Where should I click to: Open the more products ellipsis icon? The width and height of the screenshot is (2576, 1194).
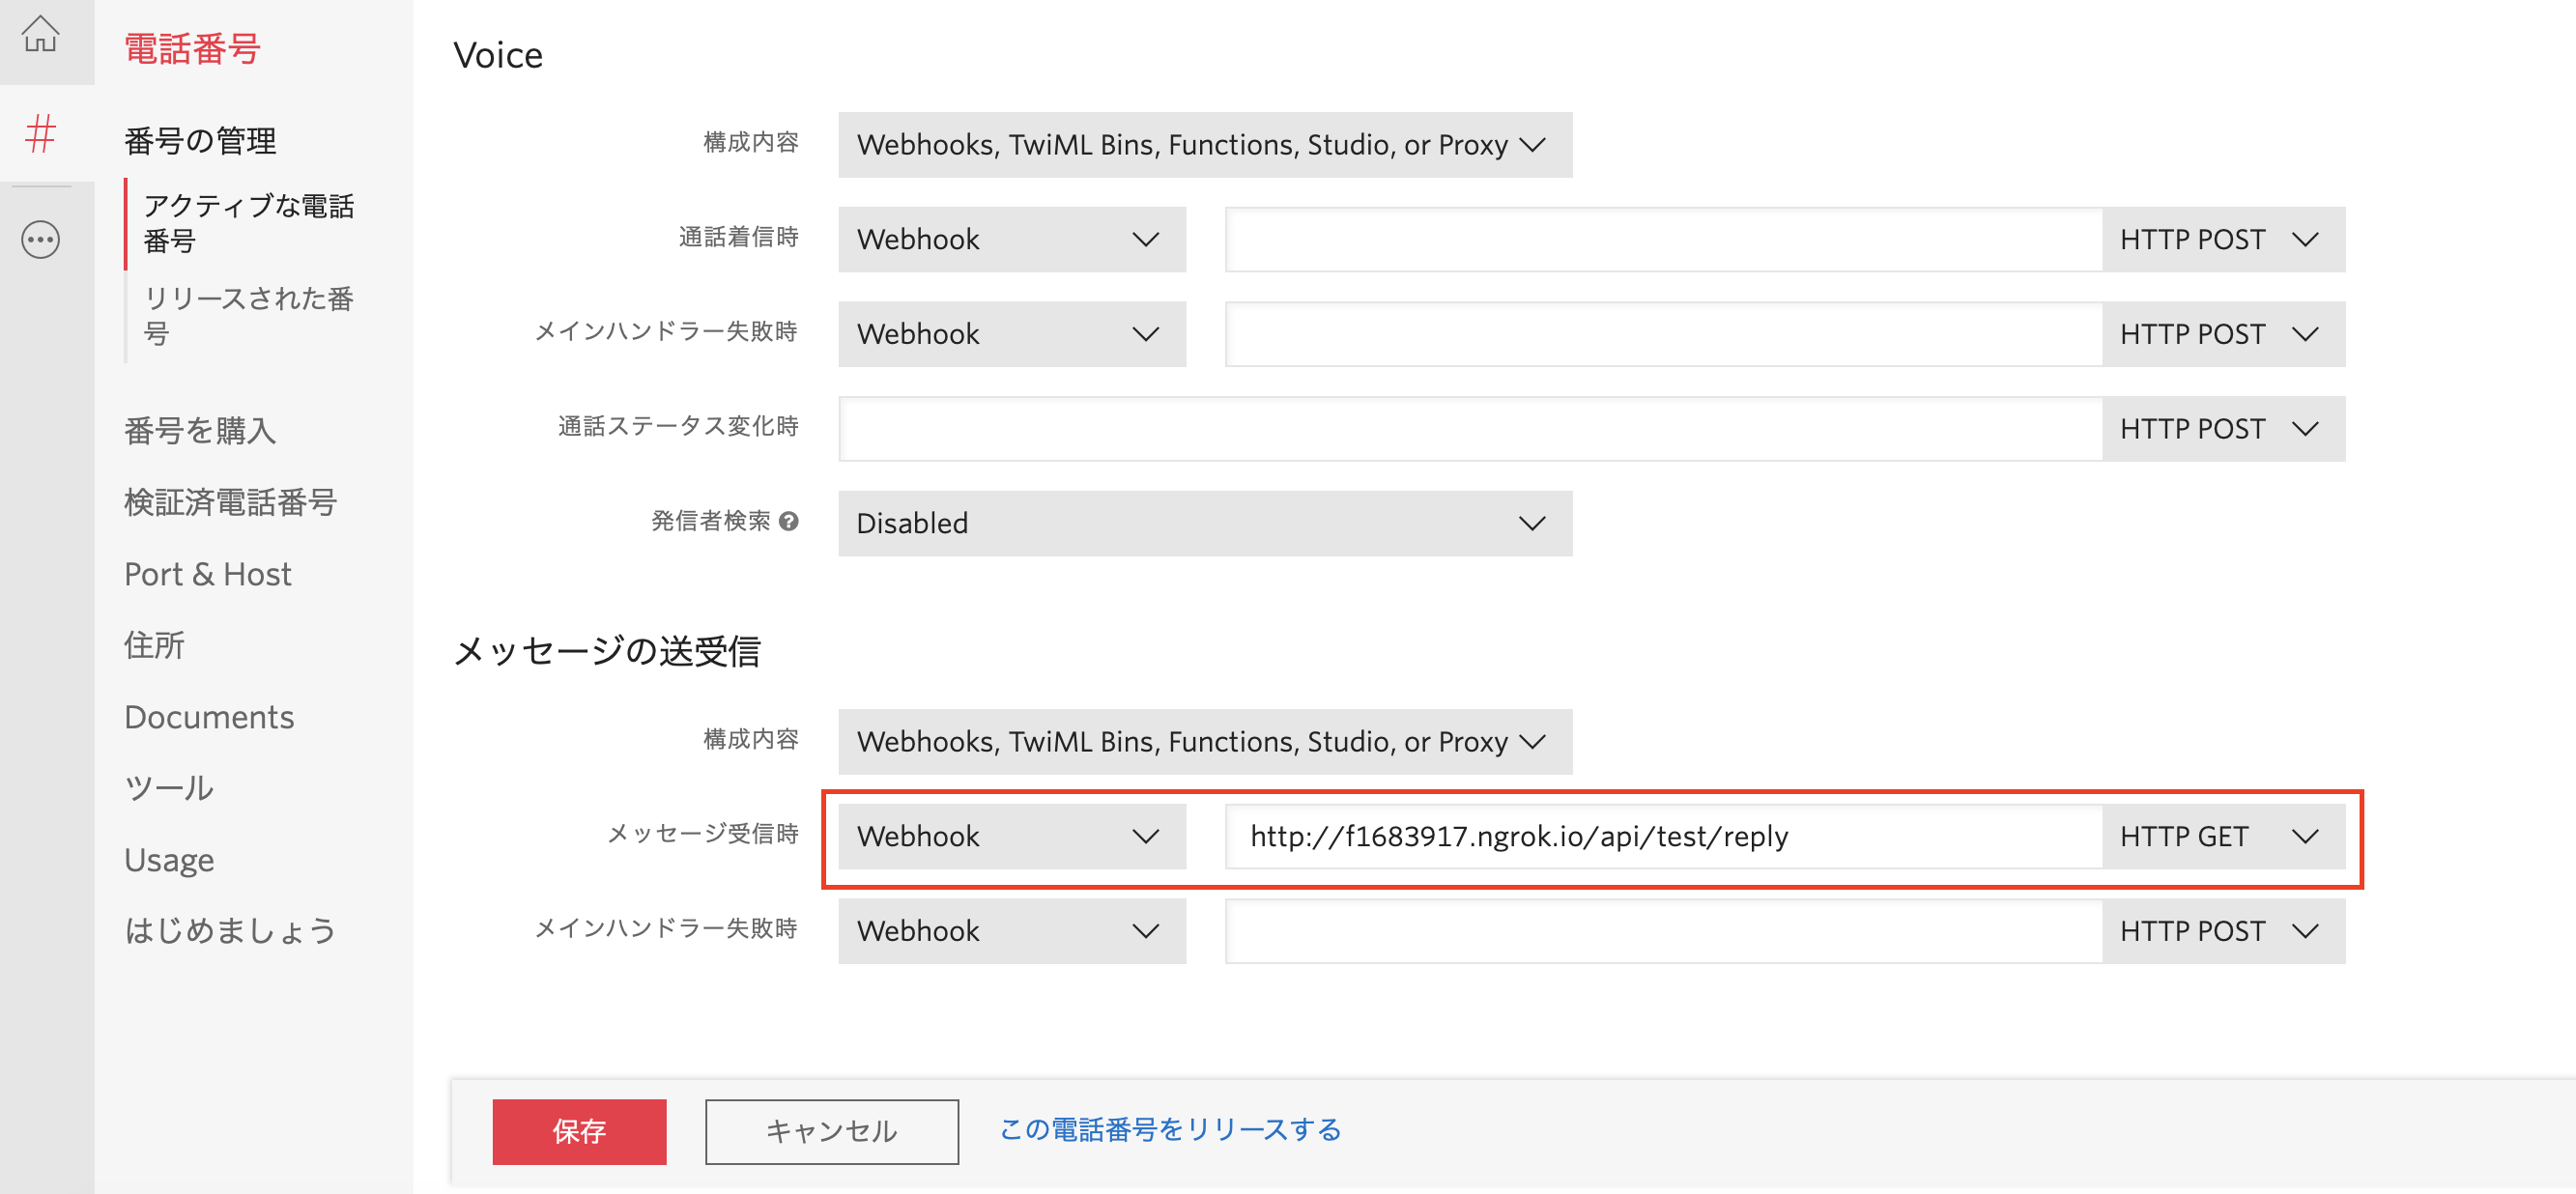coord(40,240)
